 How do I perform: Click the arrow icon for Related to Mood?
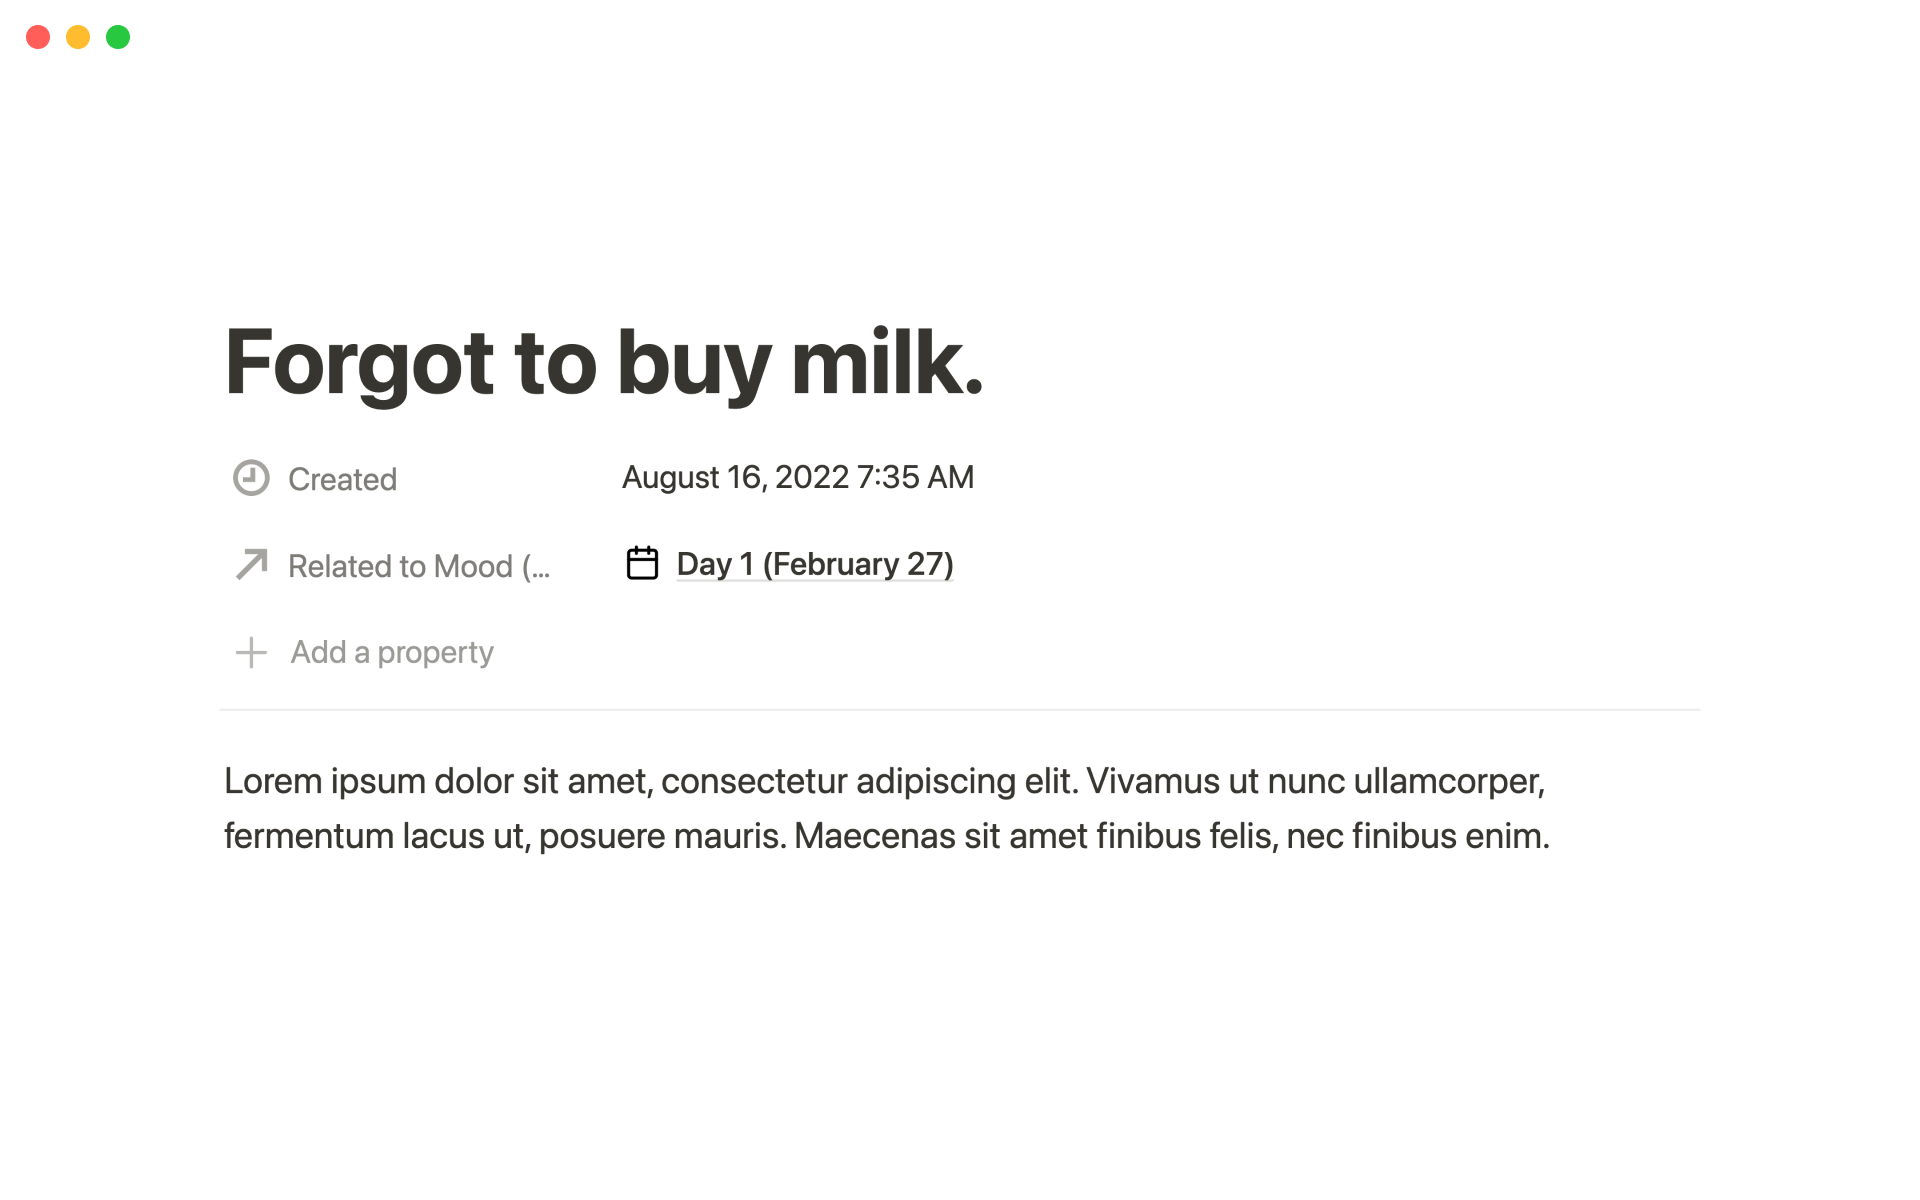pos(251,565)
